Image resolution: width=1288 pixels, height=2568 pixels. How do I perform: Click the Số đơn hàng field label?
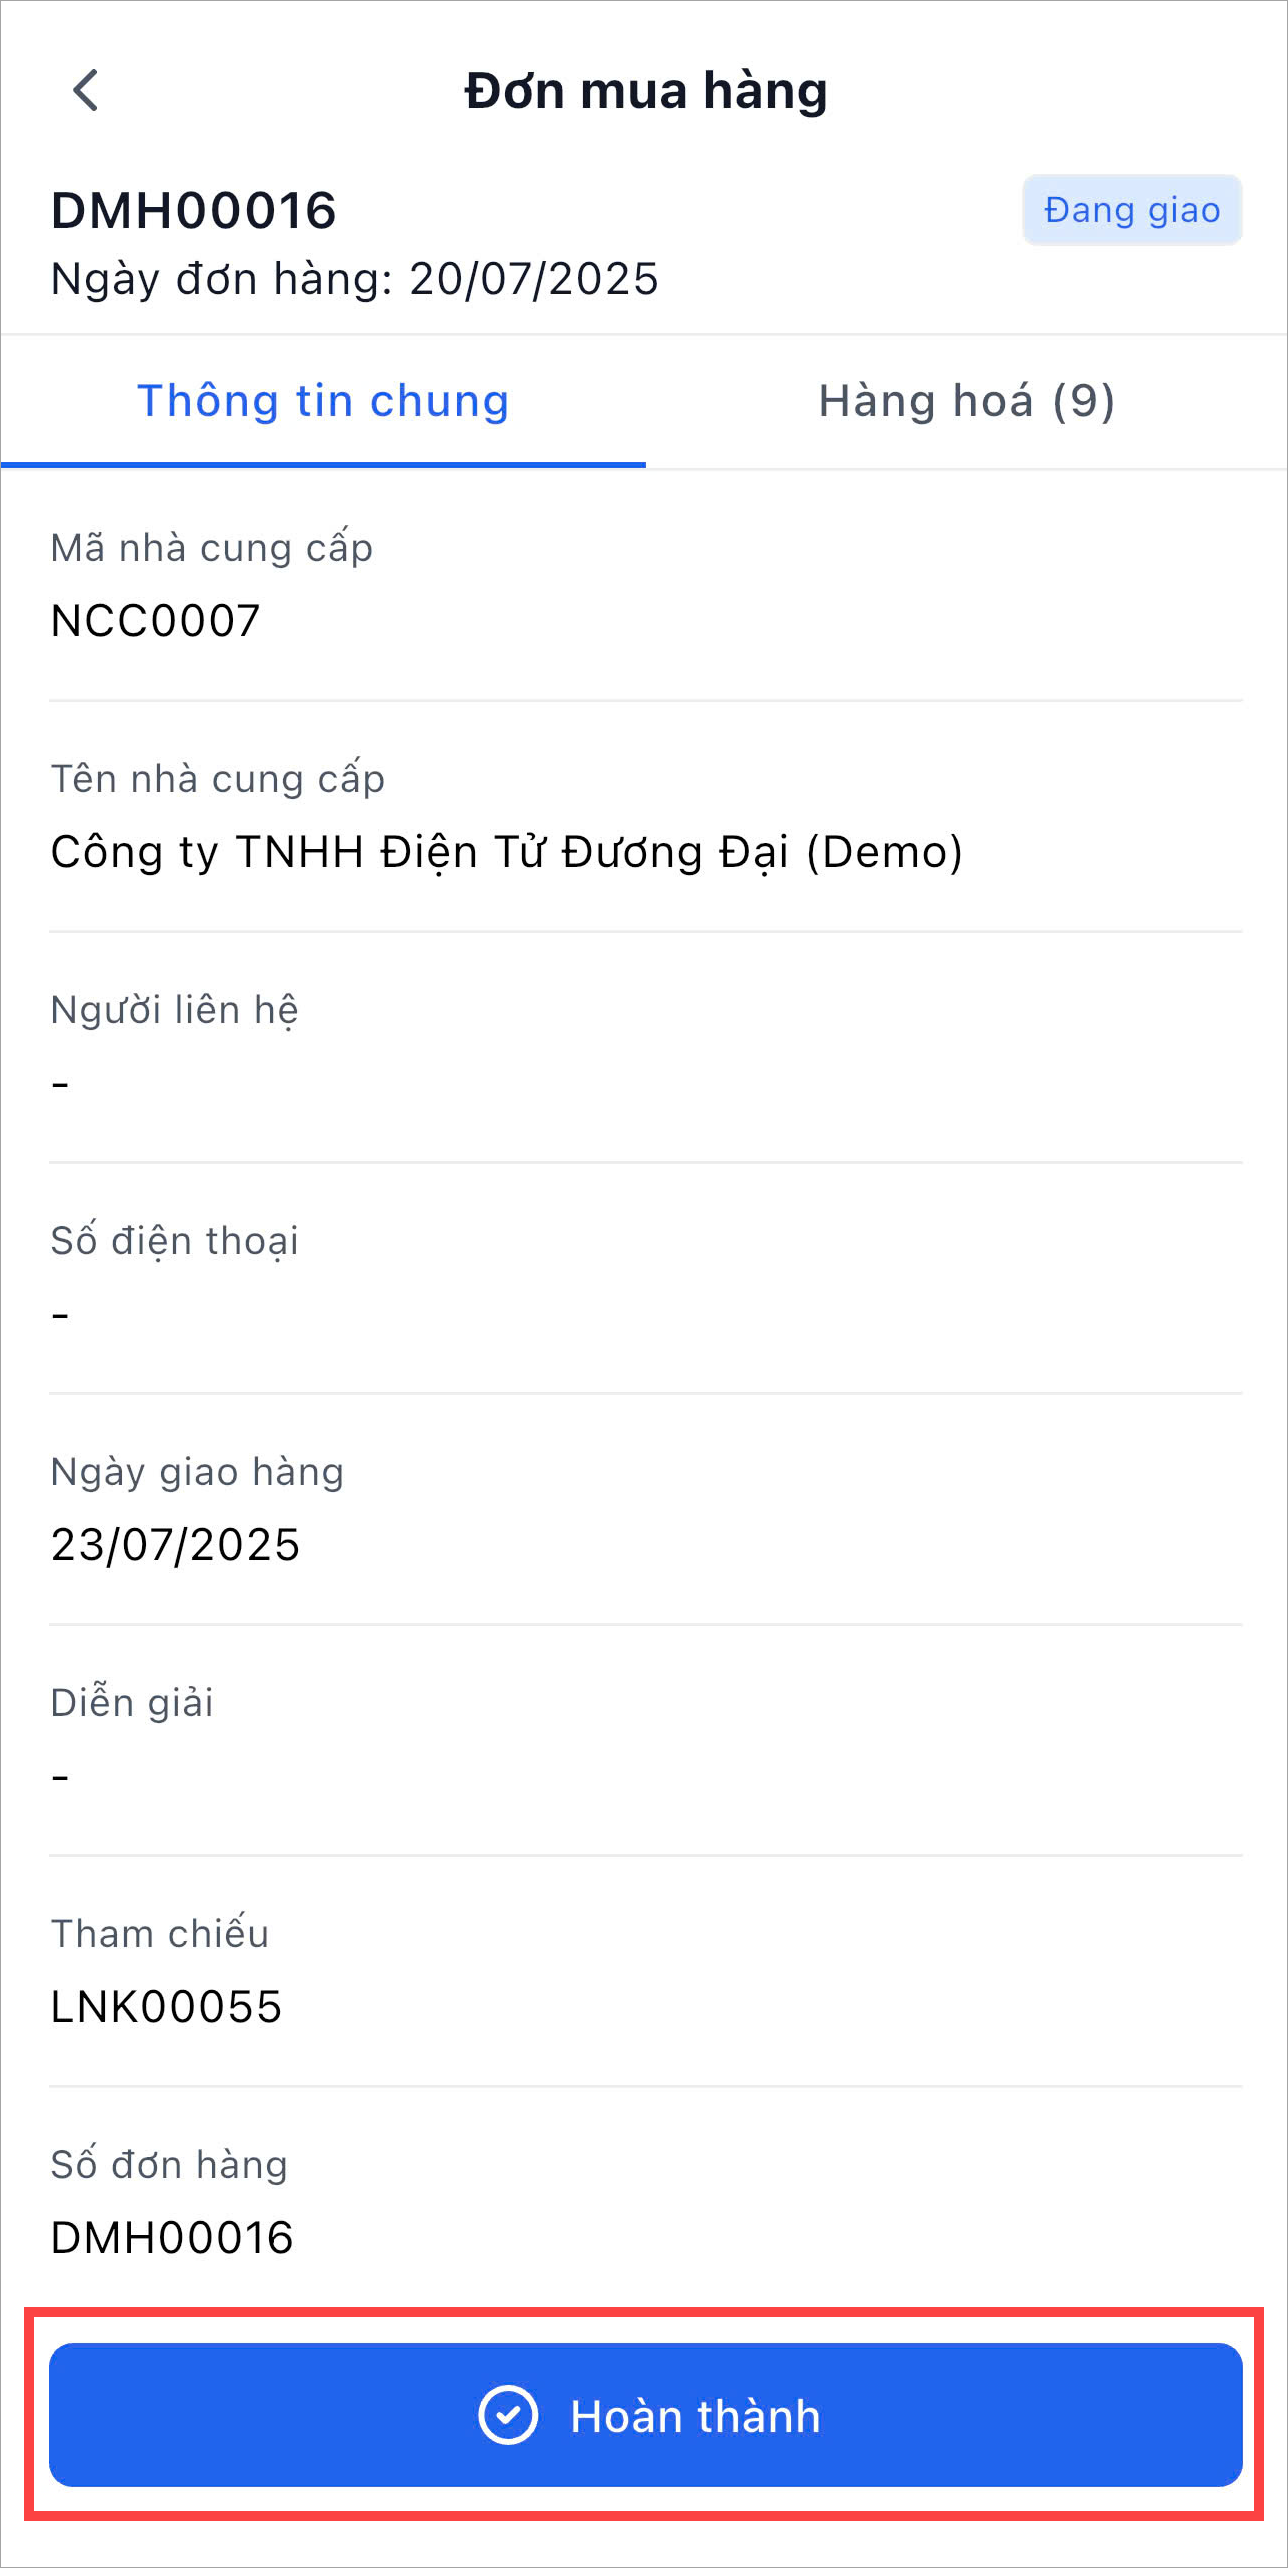(x=169, y=2165)
